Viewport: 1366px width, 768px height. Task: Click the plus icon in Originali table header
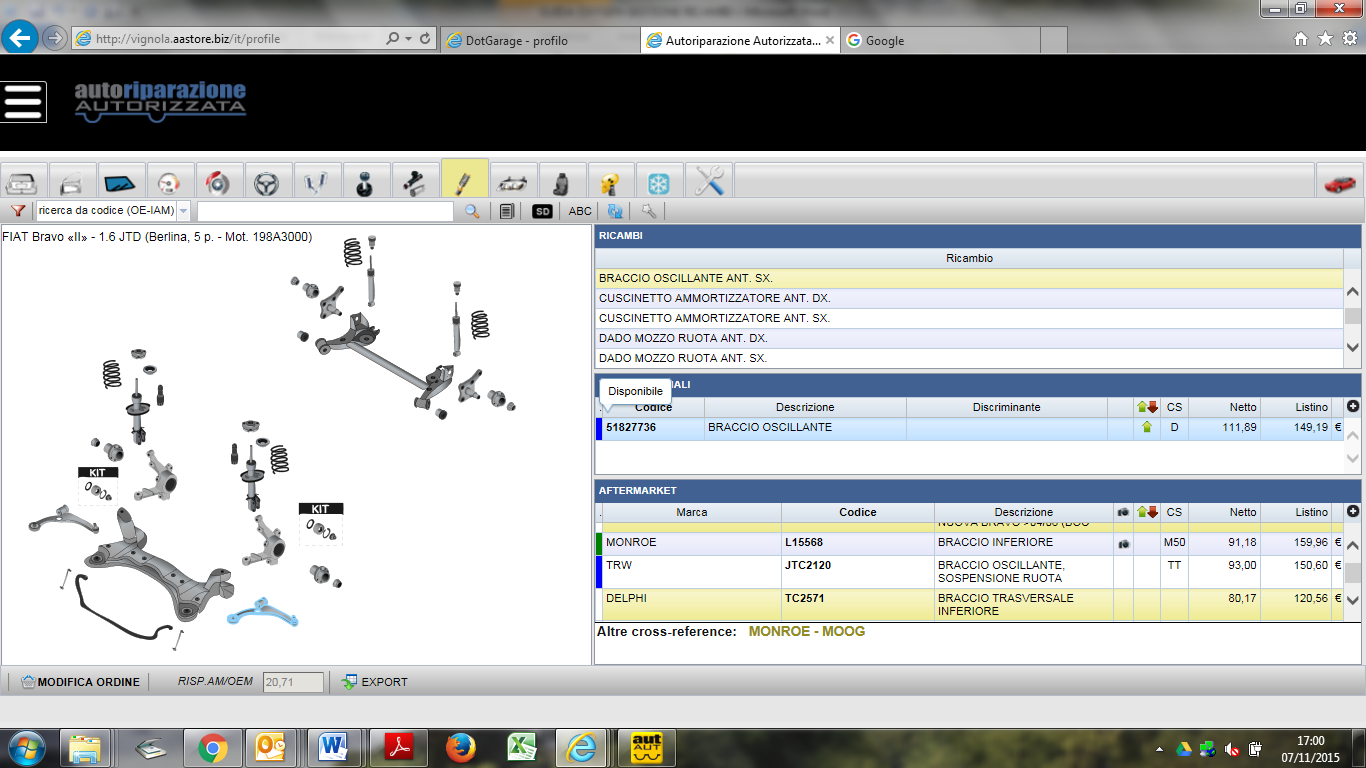tap(1353, 406)
